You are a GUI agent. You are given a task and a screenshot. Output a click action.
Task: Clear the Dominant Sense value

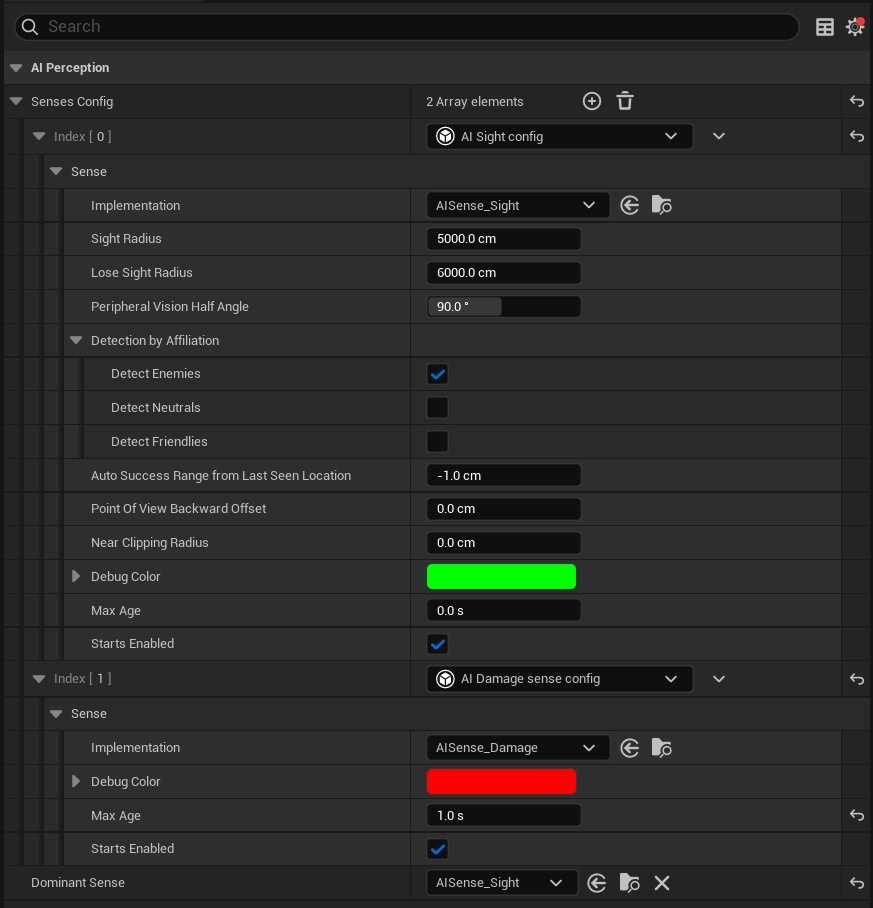pos(661,883)
